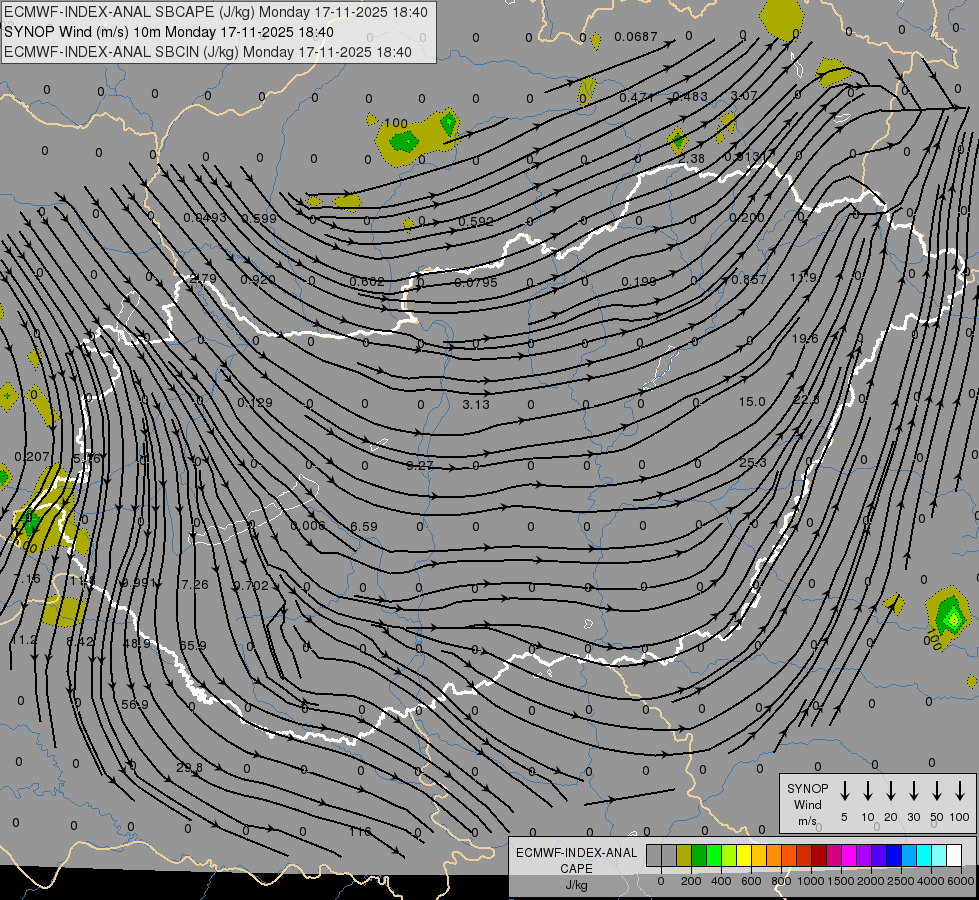
Task: Click the wind legend arrow for 10 m/s
Action: tap(868, 791)
